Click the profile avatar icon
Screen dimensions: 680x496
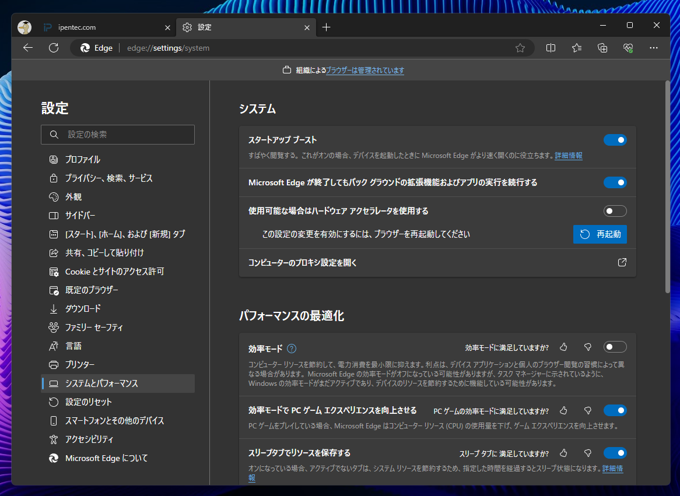pos(24,27)
